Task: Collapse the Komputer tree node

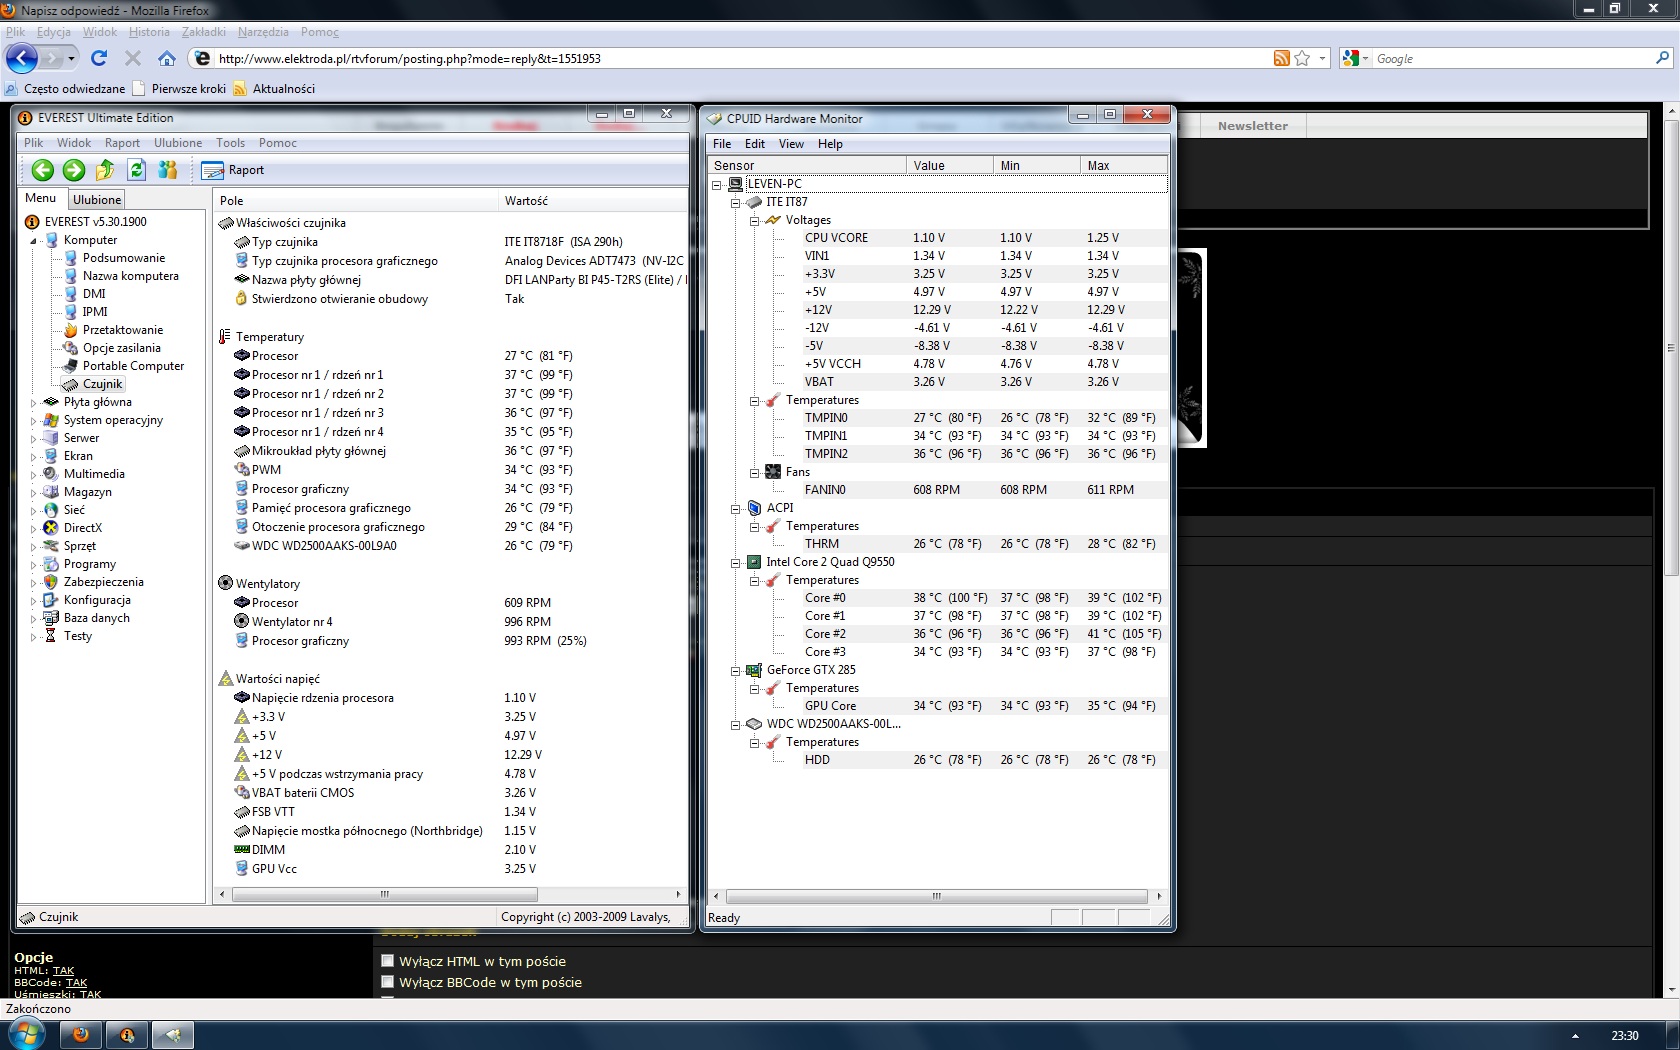Action: [x=34, y=241]
